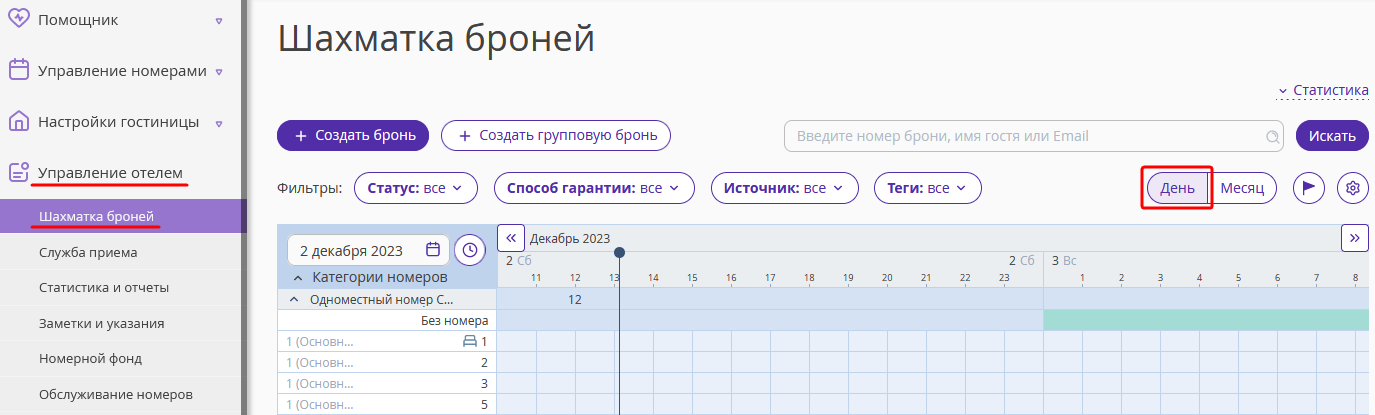Click the calendar icon beside Управление номерами
The image size is (1375, 415).
tap(18, 70)
